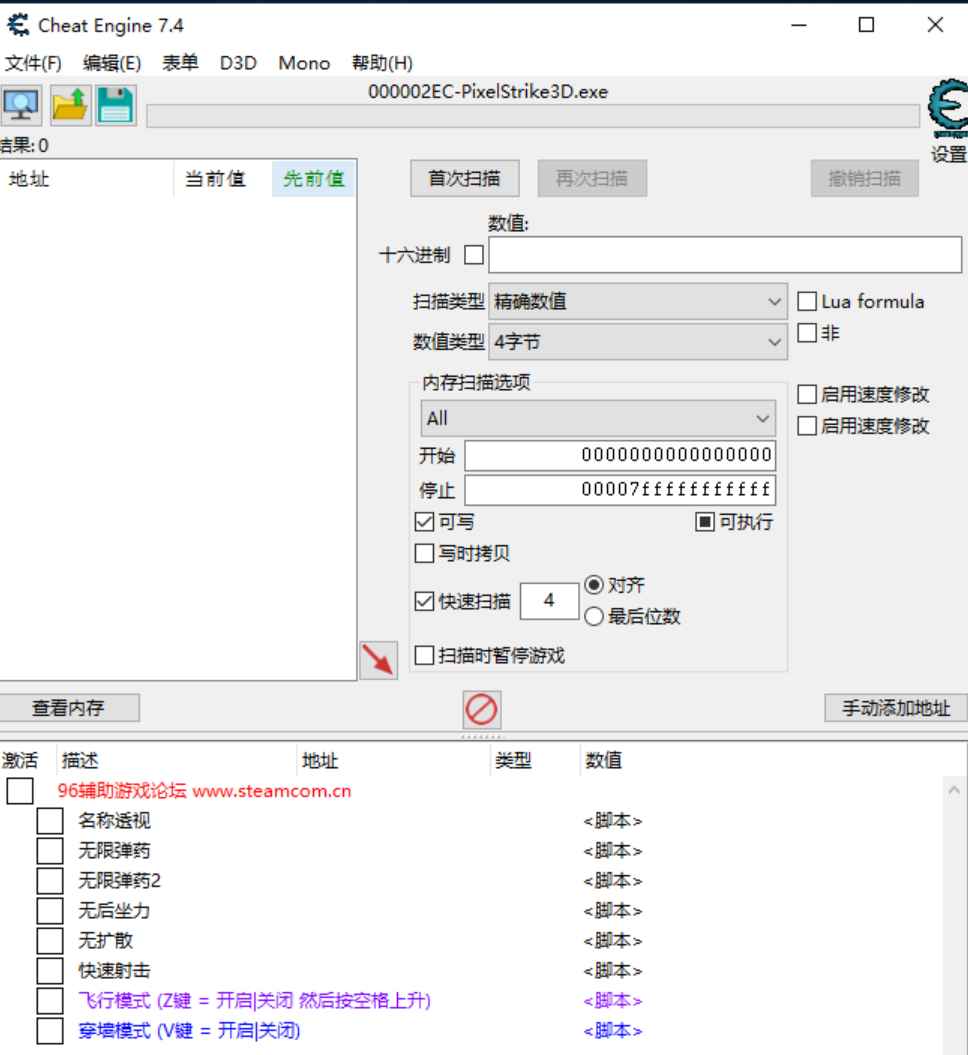Click the open cheat table folder icon
The image size is (968, 1055).
tap(70, 106)
